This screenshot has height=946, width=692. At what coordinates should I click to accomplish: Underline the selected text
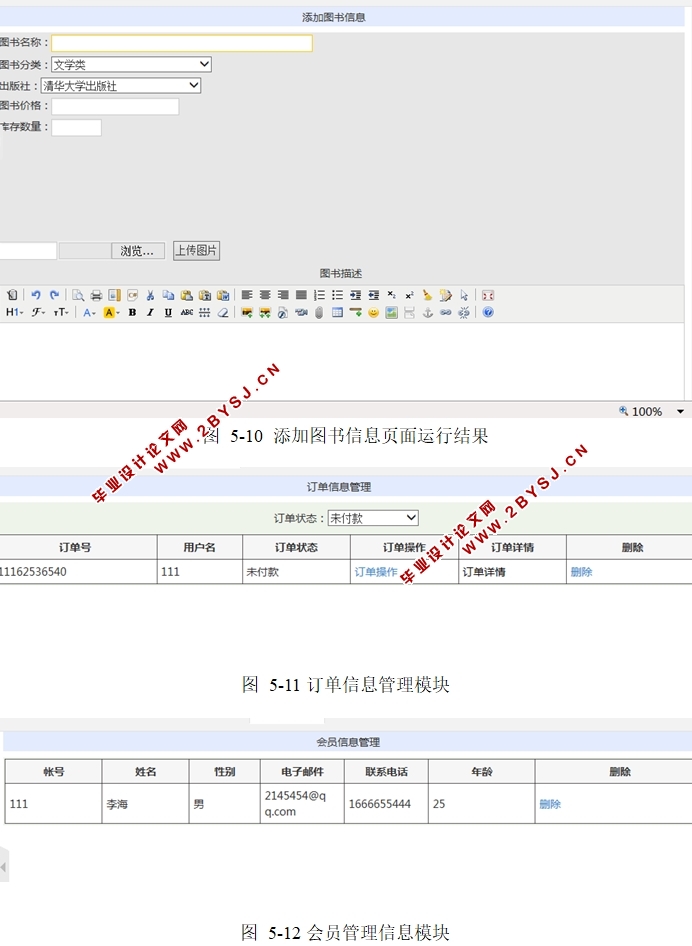168,313
